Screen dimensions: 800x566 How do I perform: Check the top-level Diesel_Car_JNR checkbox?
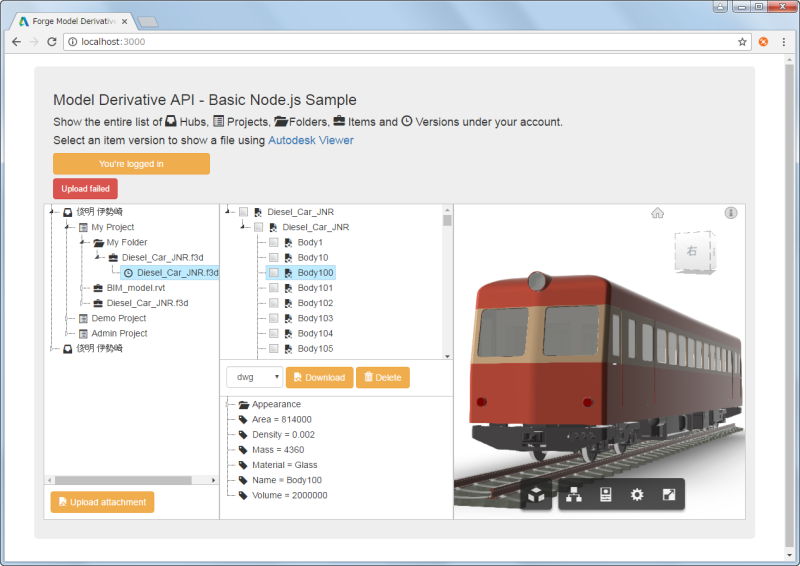pyautogui.click(x=243, y=212)
